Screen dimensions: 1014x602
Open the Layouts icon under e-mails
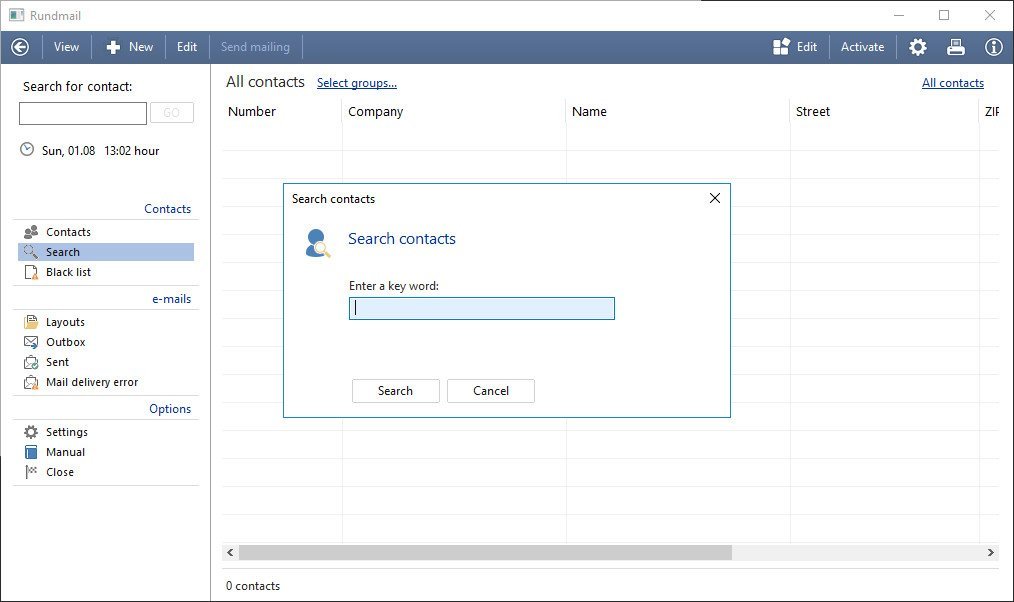tap(30, 321)
